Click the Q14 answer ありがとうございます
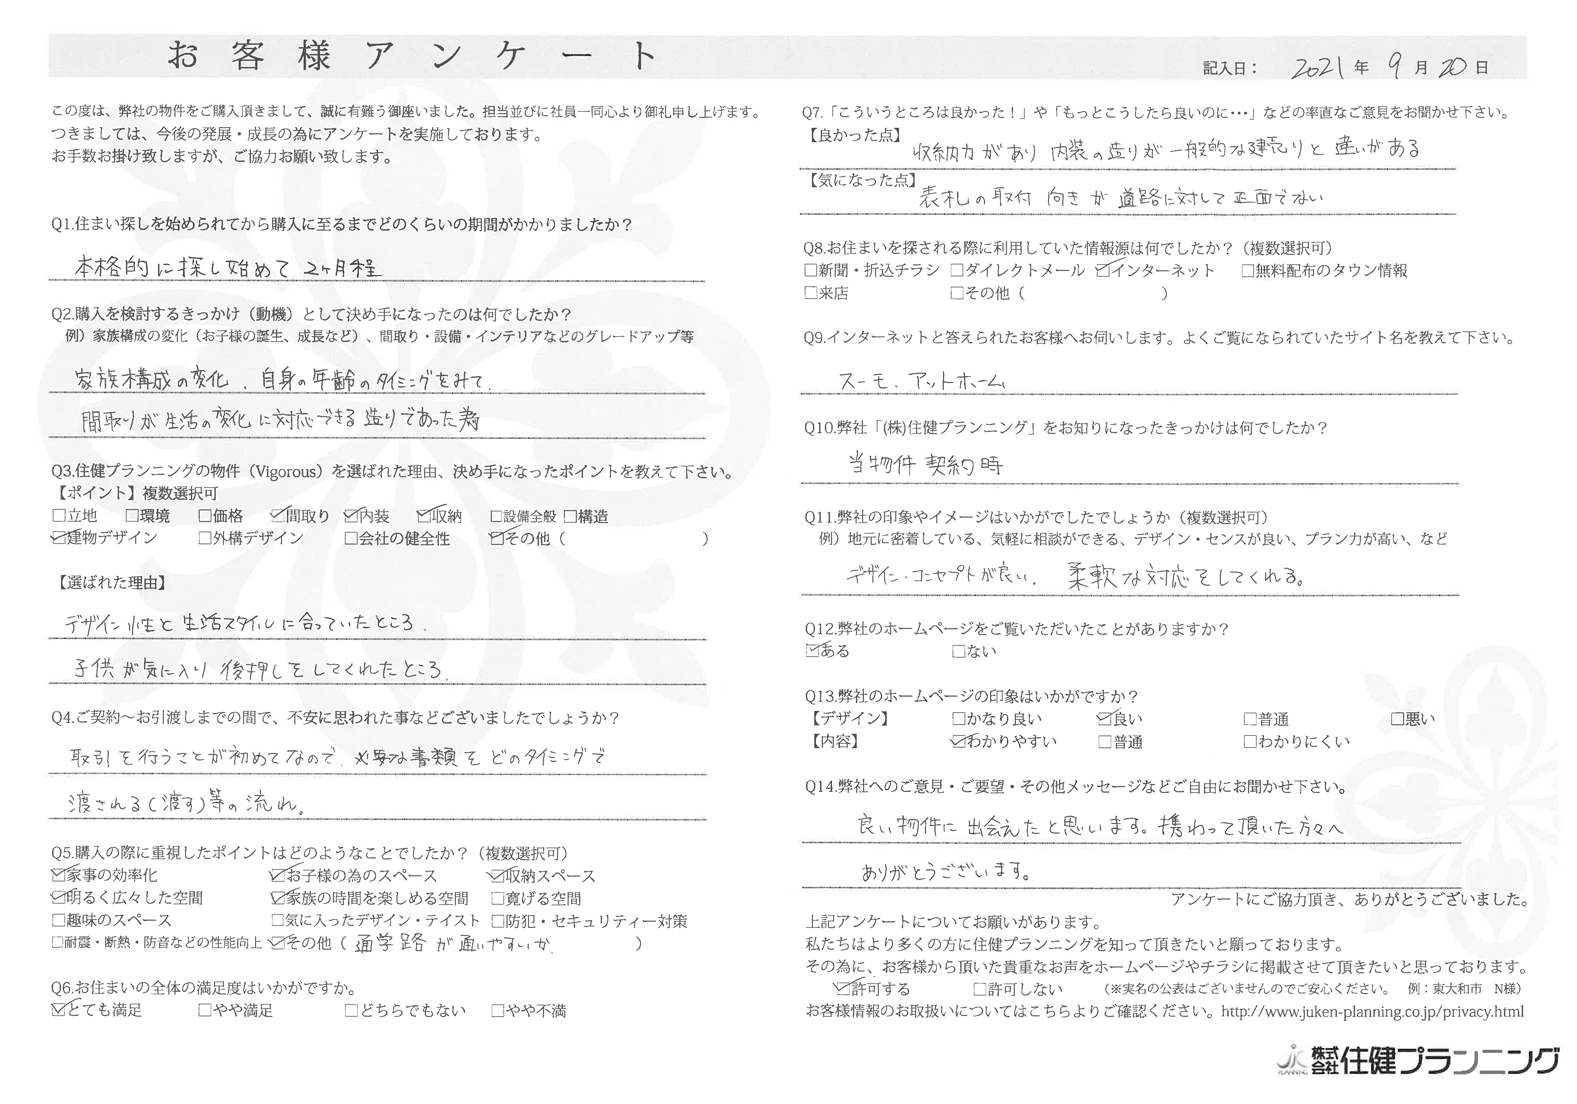The height and width of the screenshot is (1104, 1577). [x=946, y=872]
